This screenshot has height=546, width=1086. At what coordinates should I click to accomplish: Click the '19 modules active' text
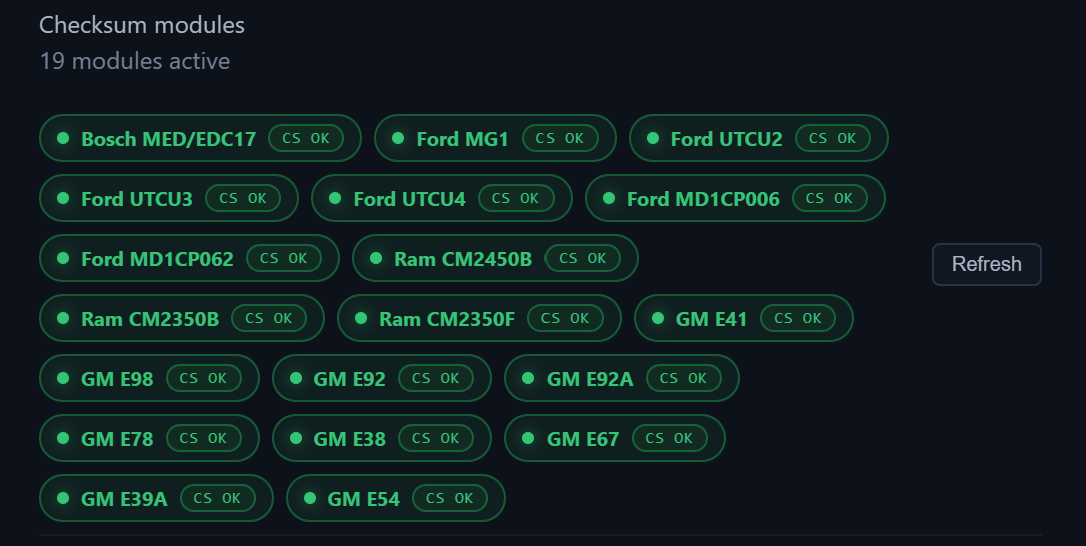point(135,61)
